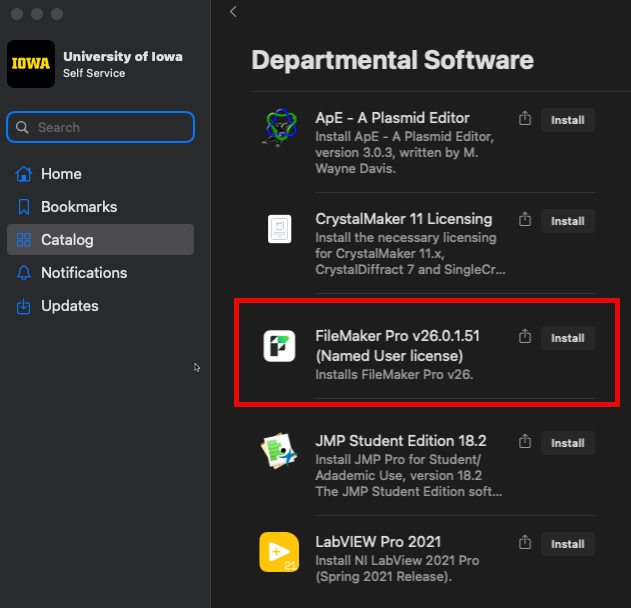This screenshot has width=631, height=608.
Task: Click the Home house icon
Action: click(23, 174)
